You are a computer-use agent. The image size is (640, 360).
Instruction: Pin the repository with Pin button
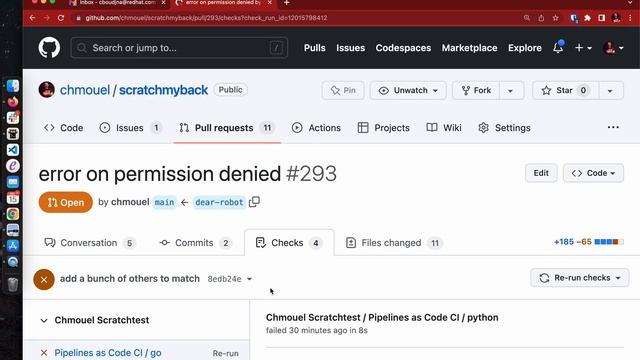(x=343, y=90)
